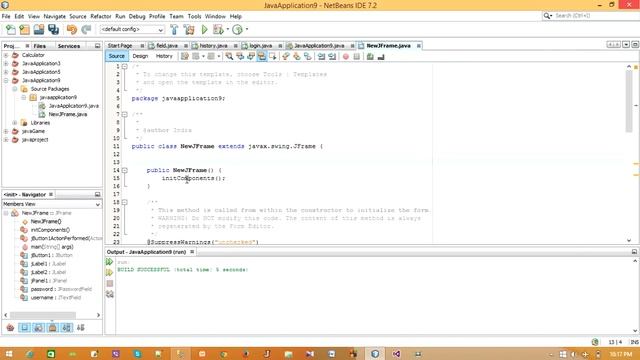Click the Stop Macro Recording icon
The width and height of the screenshot is (640, 360).
(x=356, y=56)
